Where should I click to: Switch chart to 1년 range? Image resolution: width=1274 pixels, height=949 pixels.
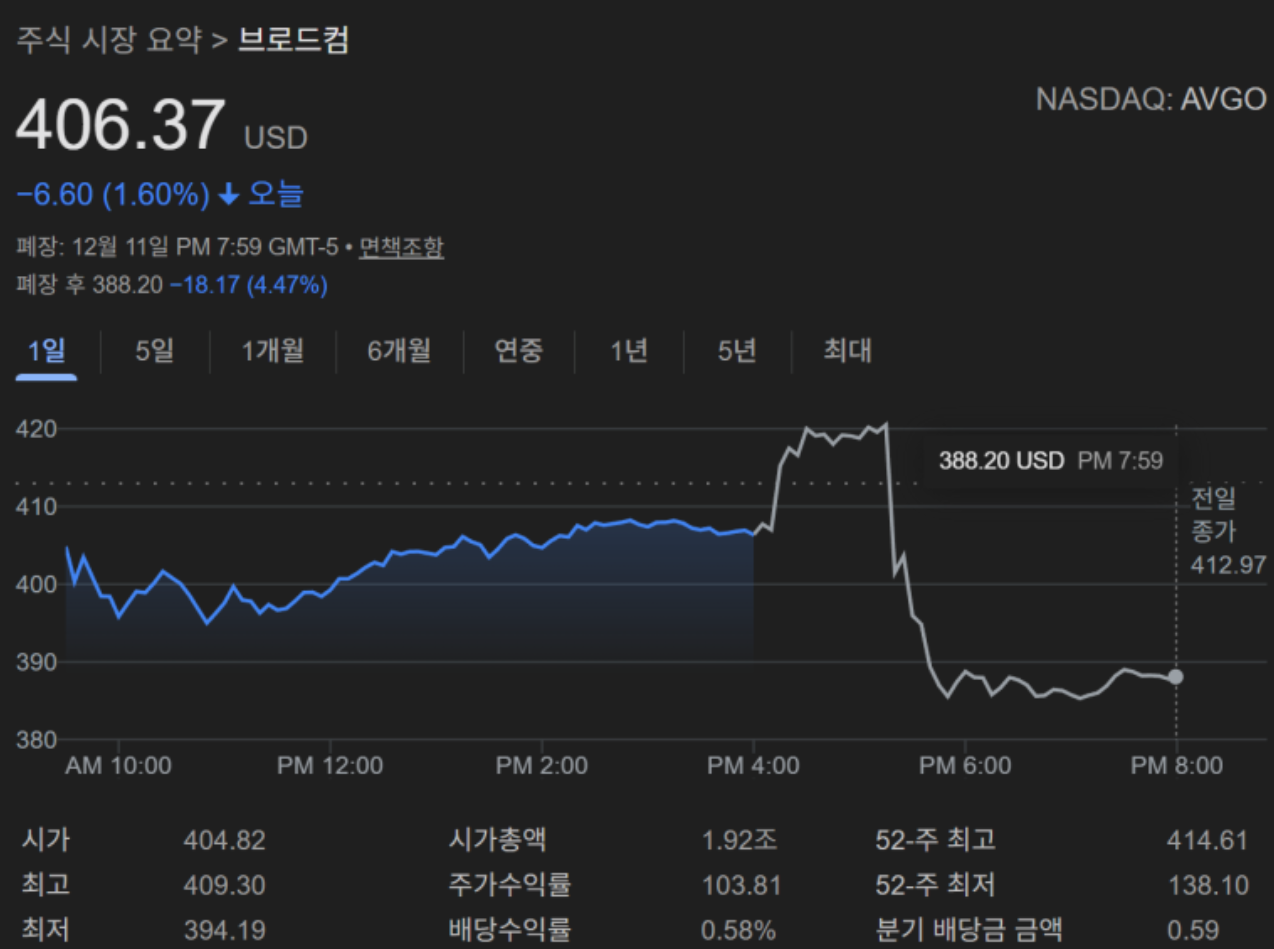click(x=629, y=351)
